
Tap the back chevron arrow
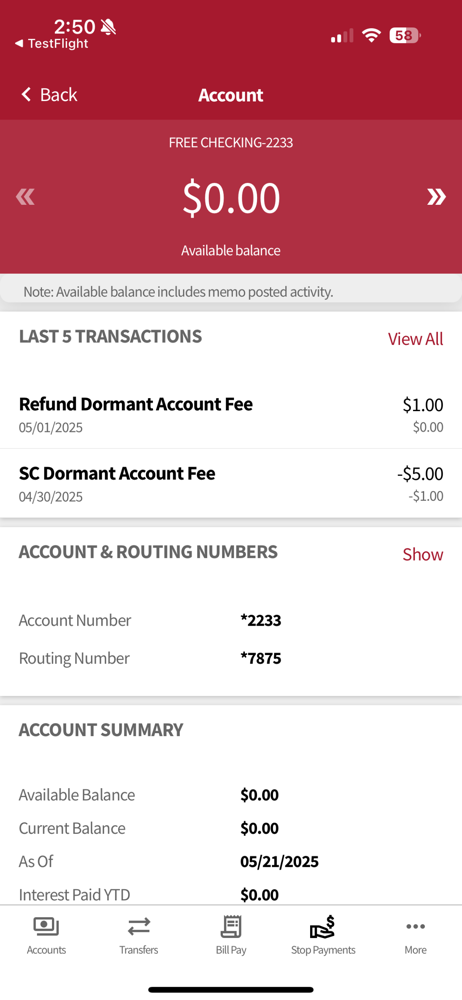(x=26, y=95)
